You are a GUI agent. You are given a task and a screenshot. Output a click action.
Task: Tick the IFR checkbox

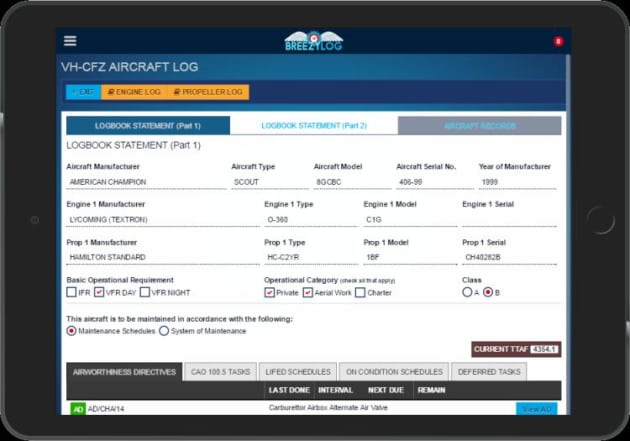[x=71, y=292]
